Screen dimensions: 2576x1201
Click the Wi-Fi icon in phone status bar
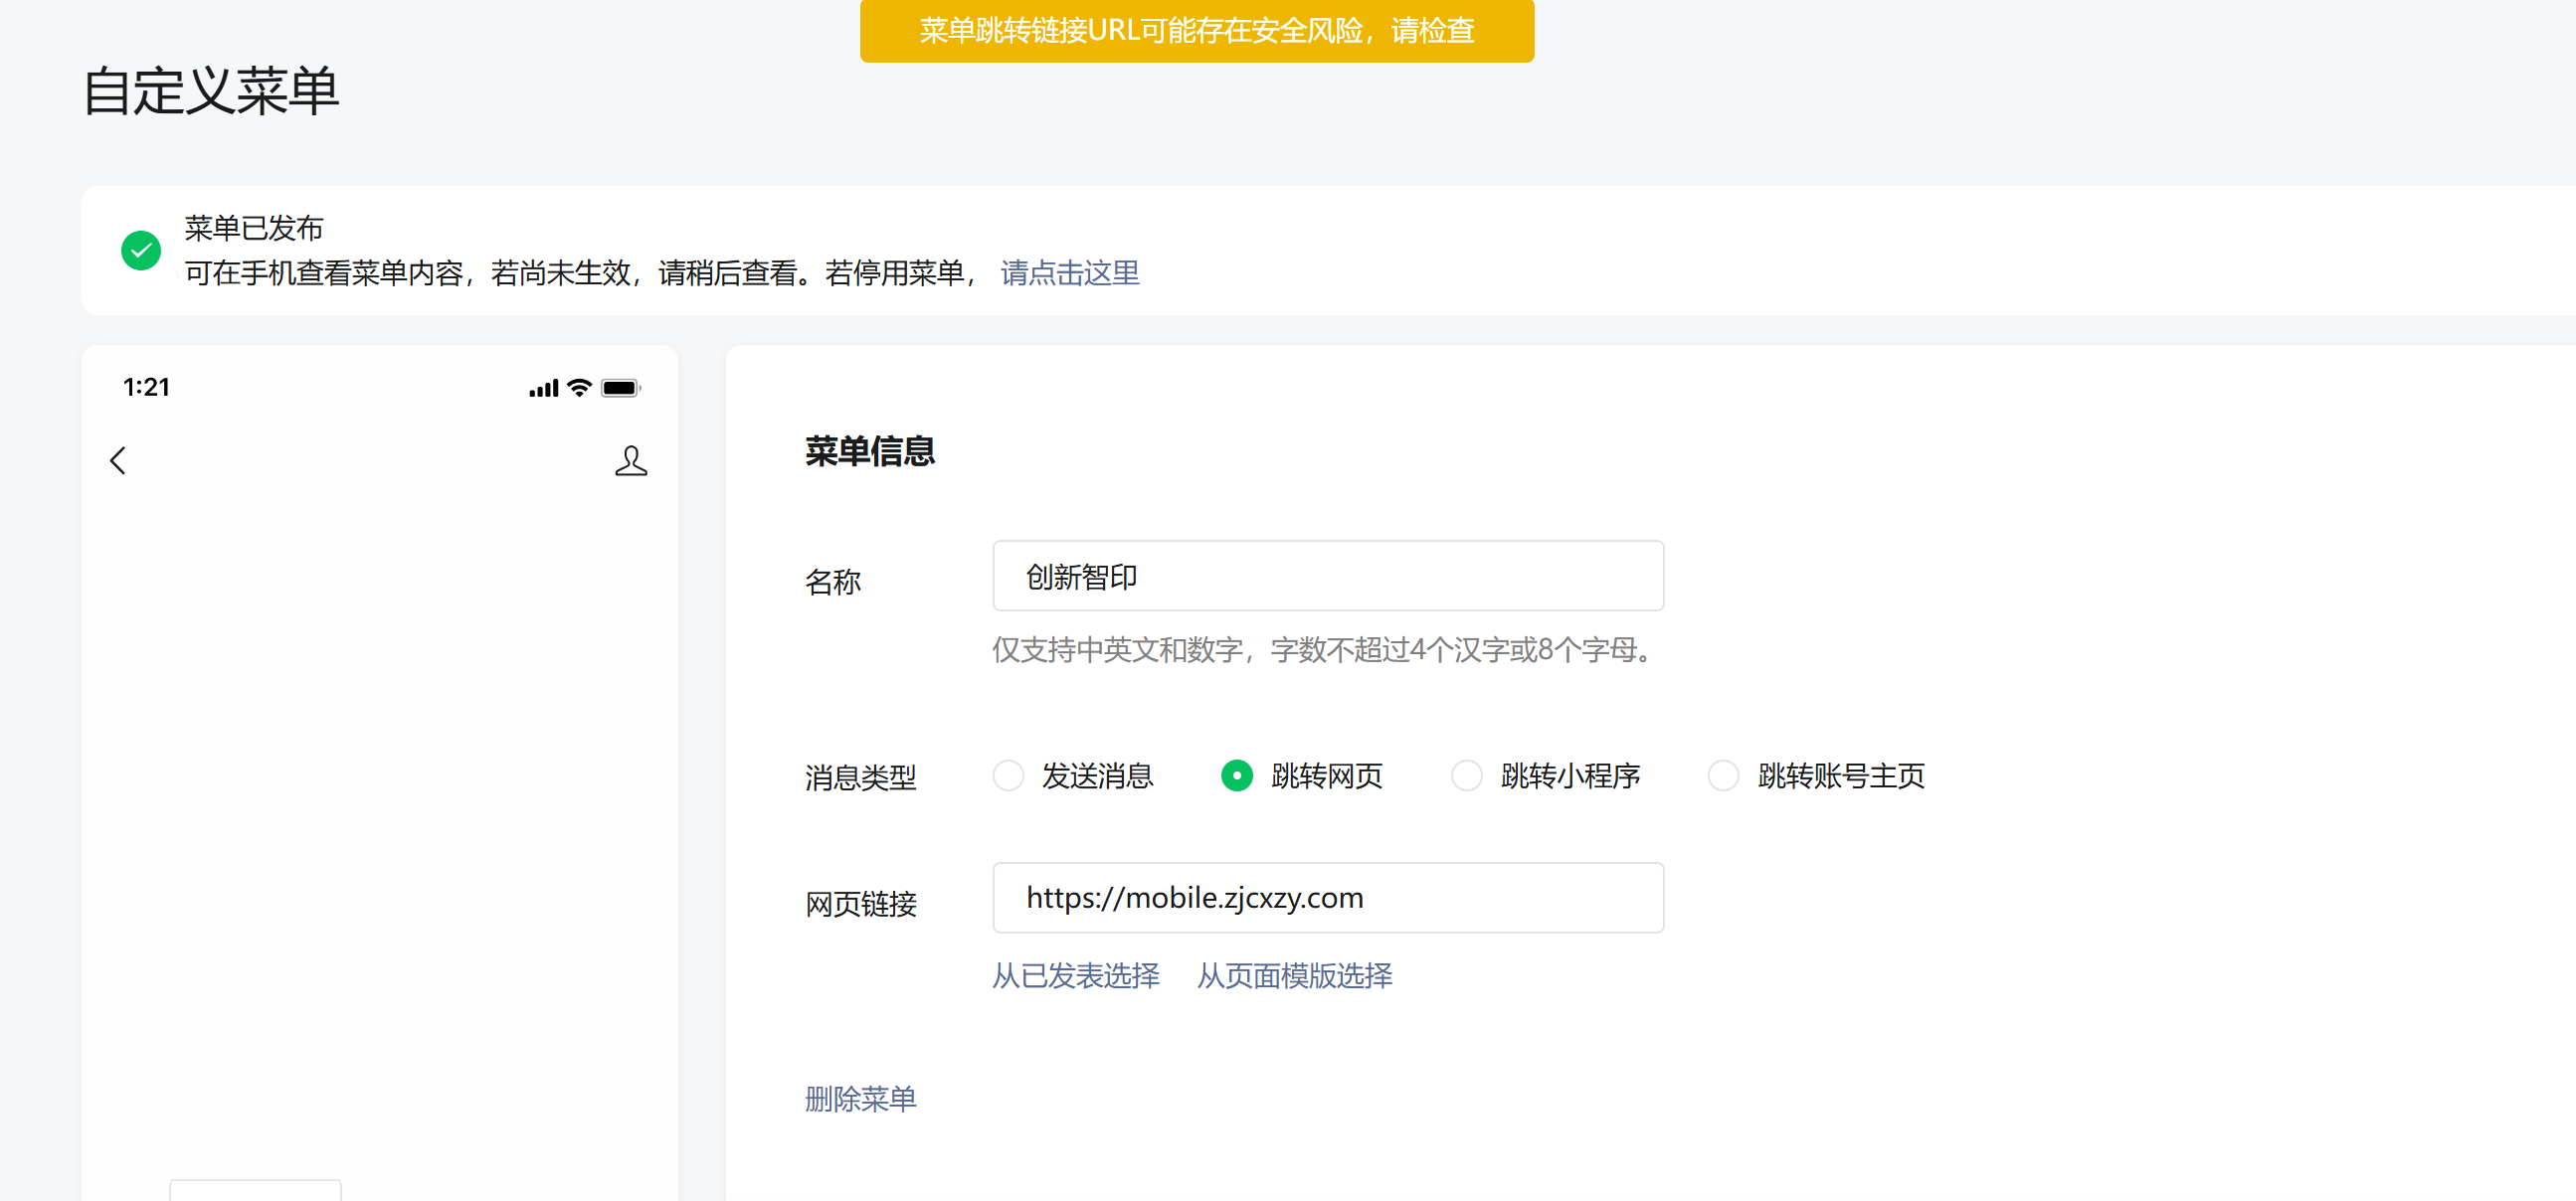click(x=579, y=388)
